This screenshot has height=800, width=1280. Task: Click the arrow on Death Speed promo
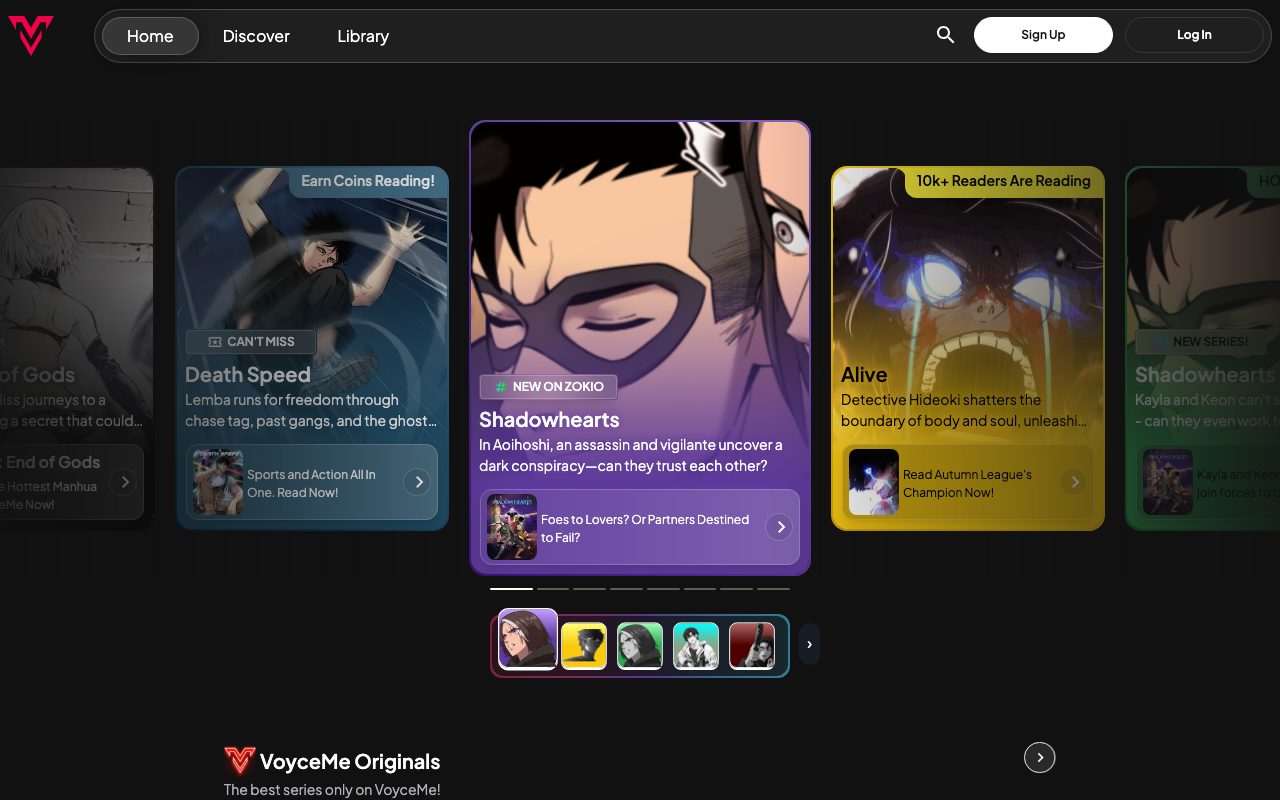[418, 482]
